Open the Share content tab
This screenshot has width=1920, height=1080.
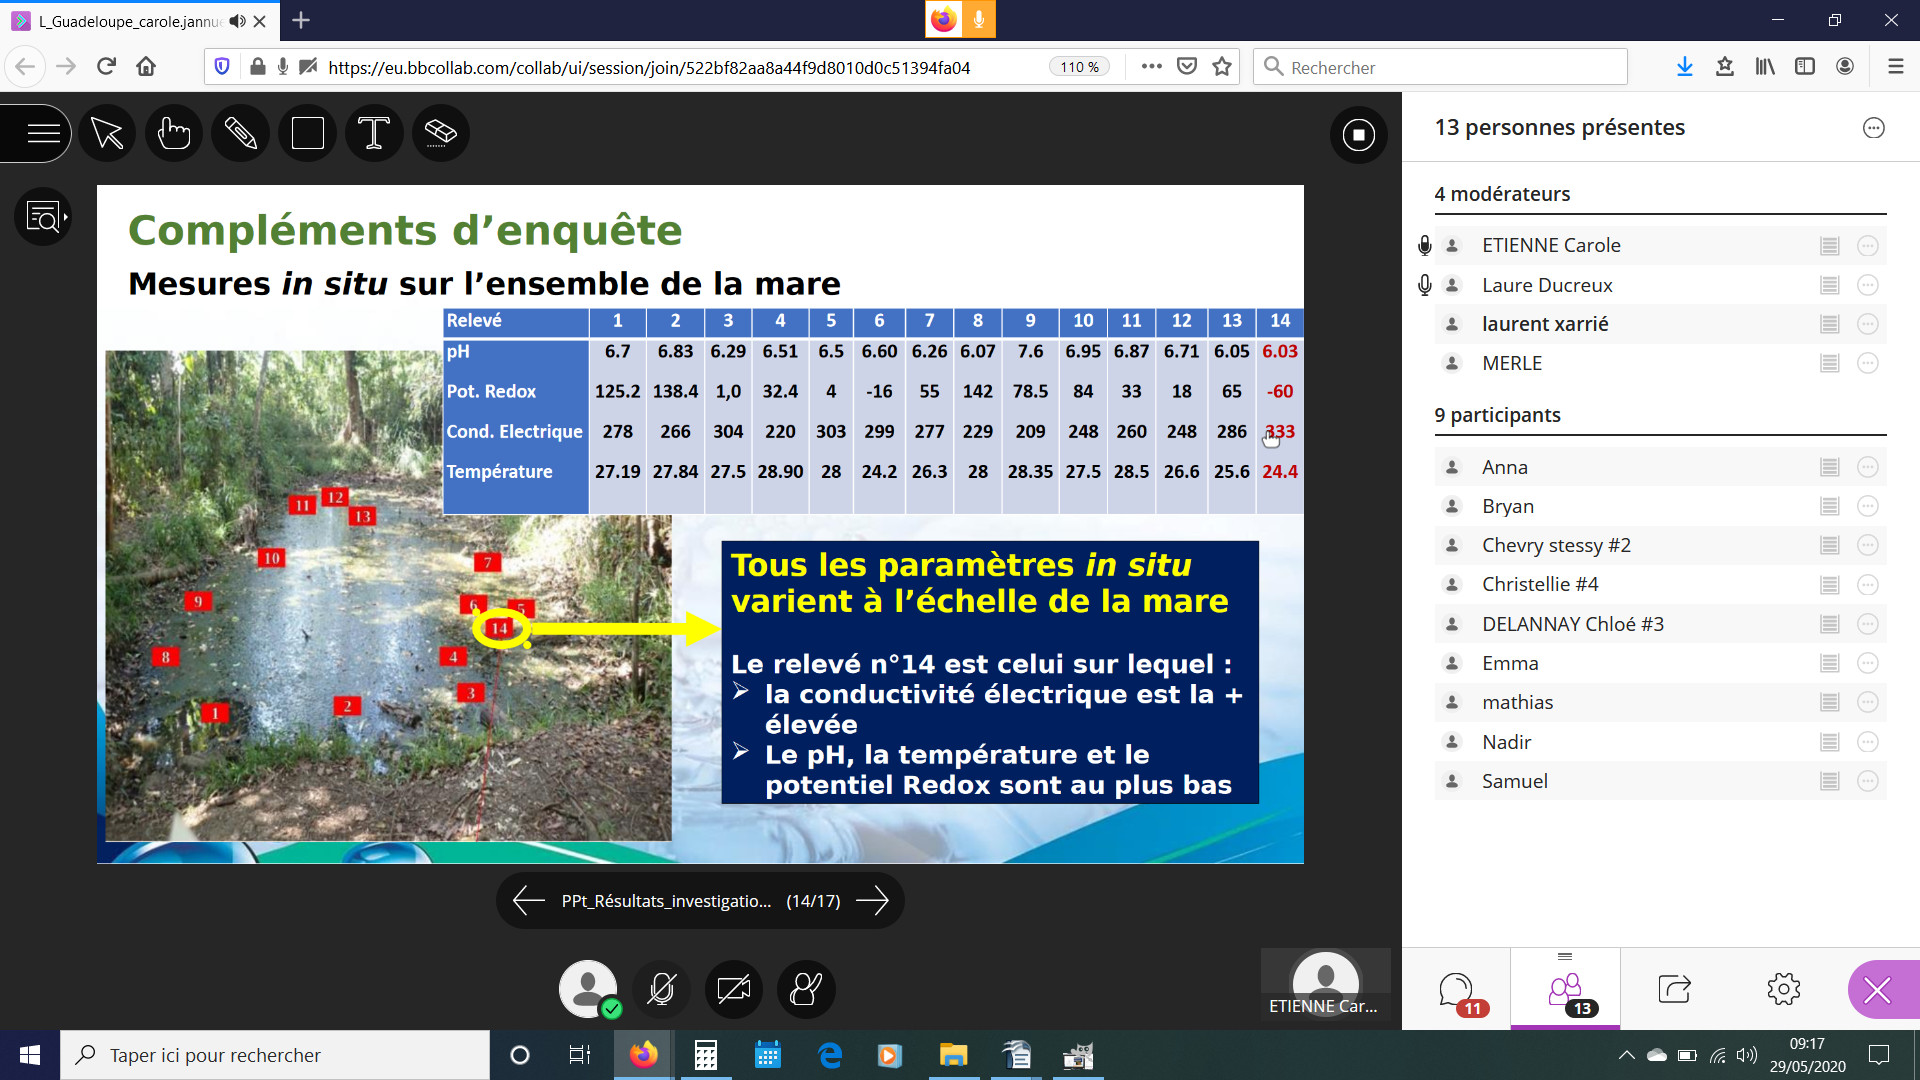coord(1674,990)
